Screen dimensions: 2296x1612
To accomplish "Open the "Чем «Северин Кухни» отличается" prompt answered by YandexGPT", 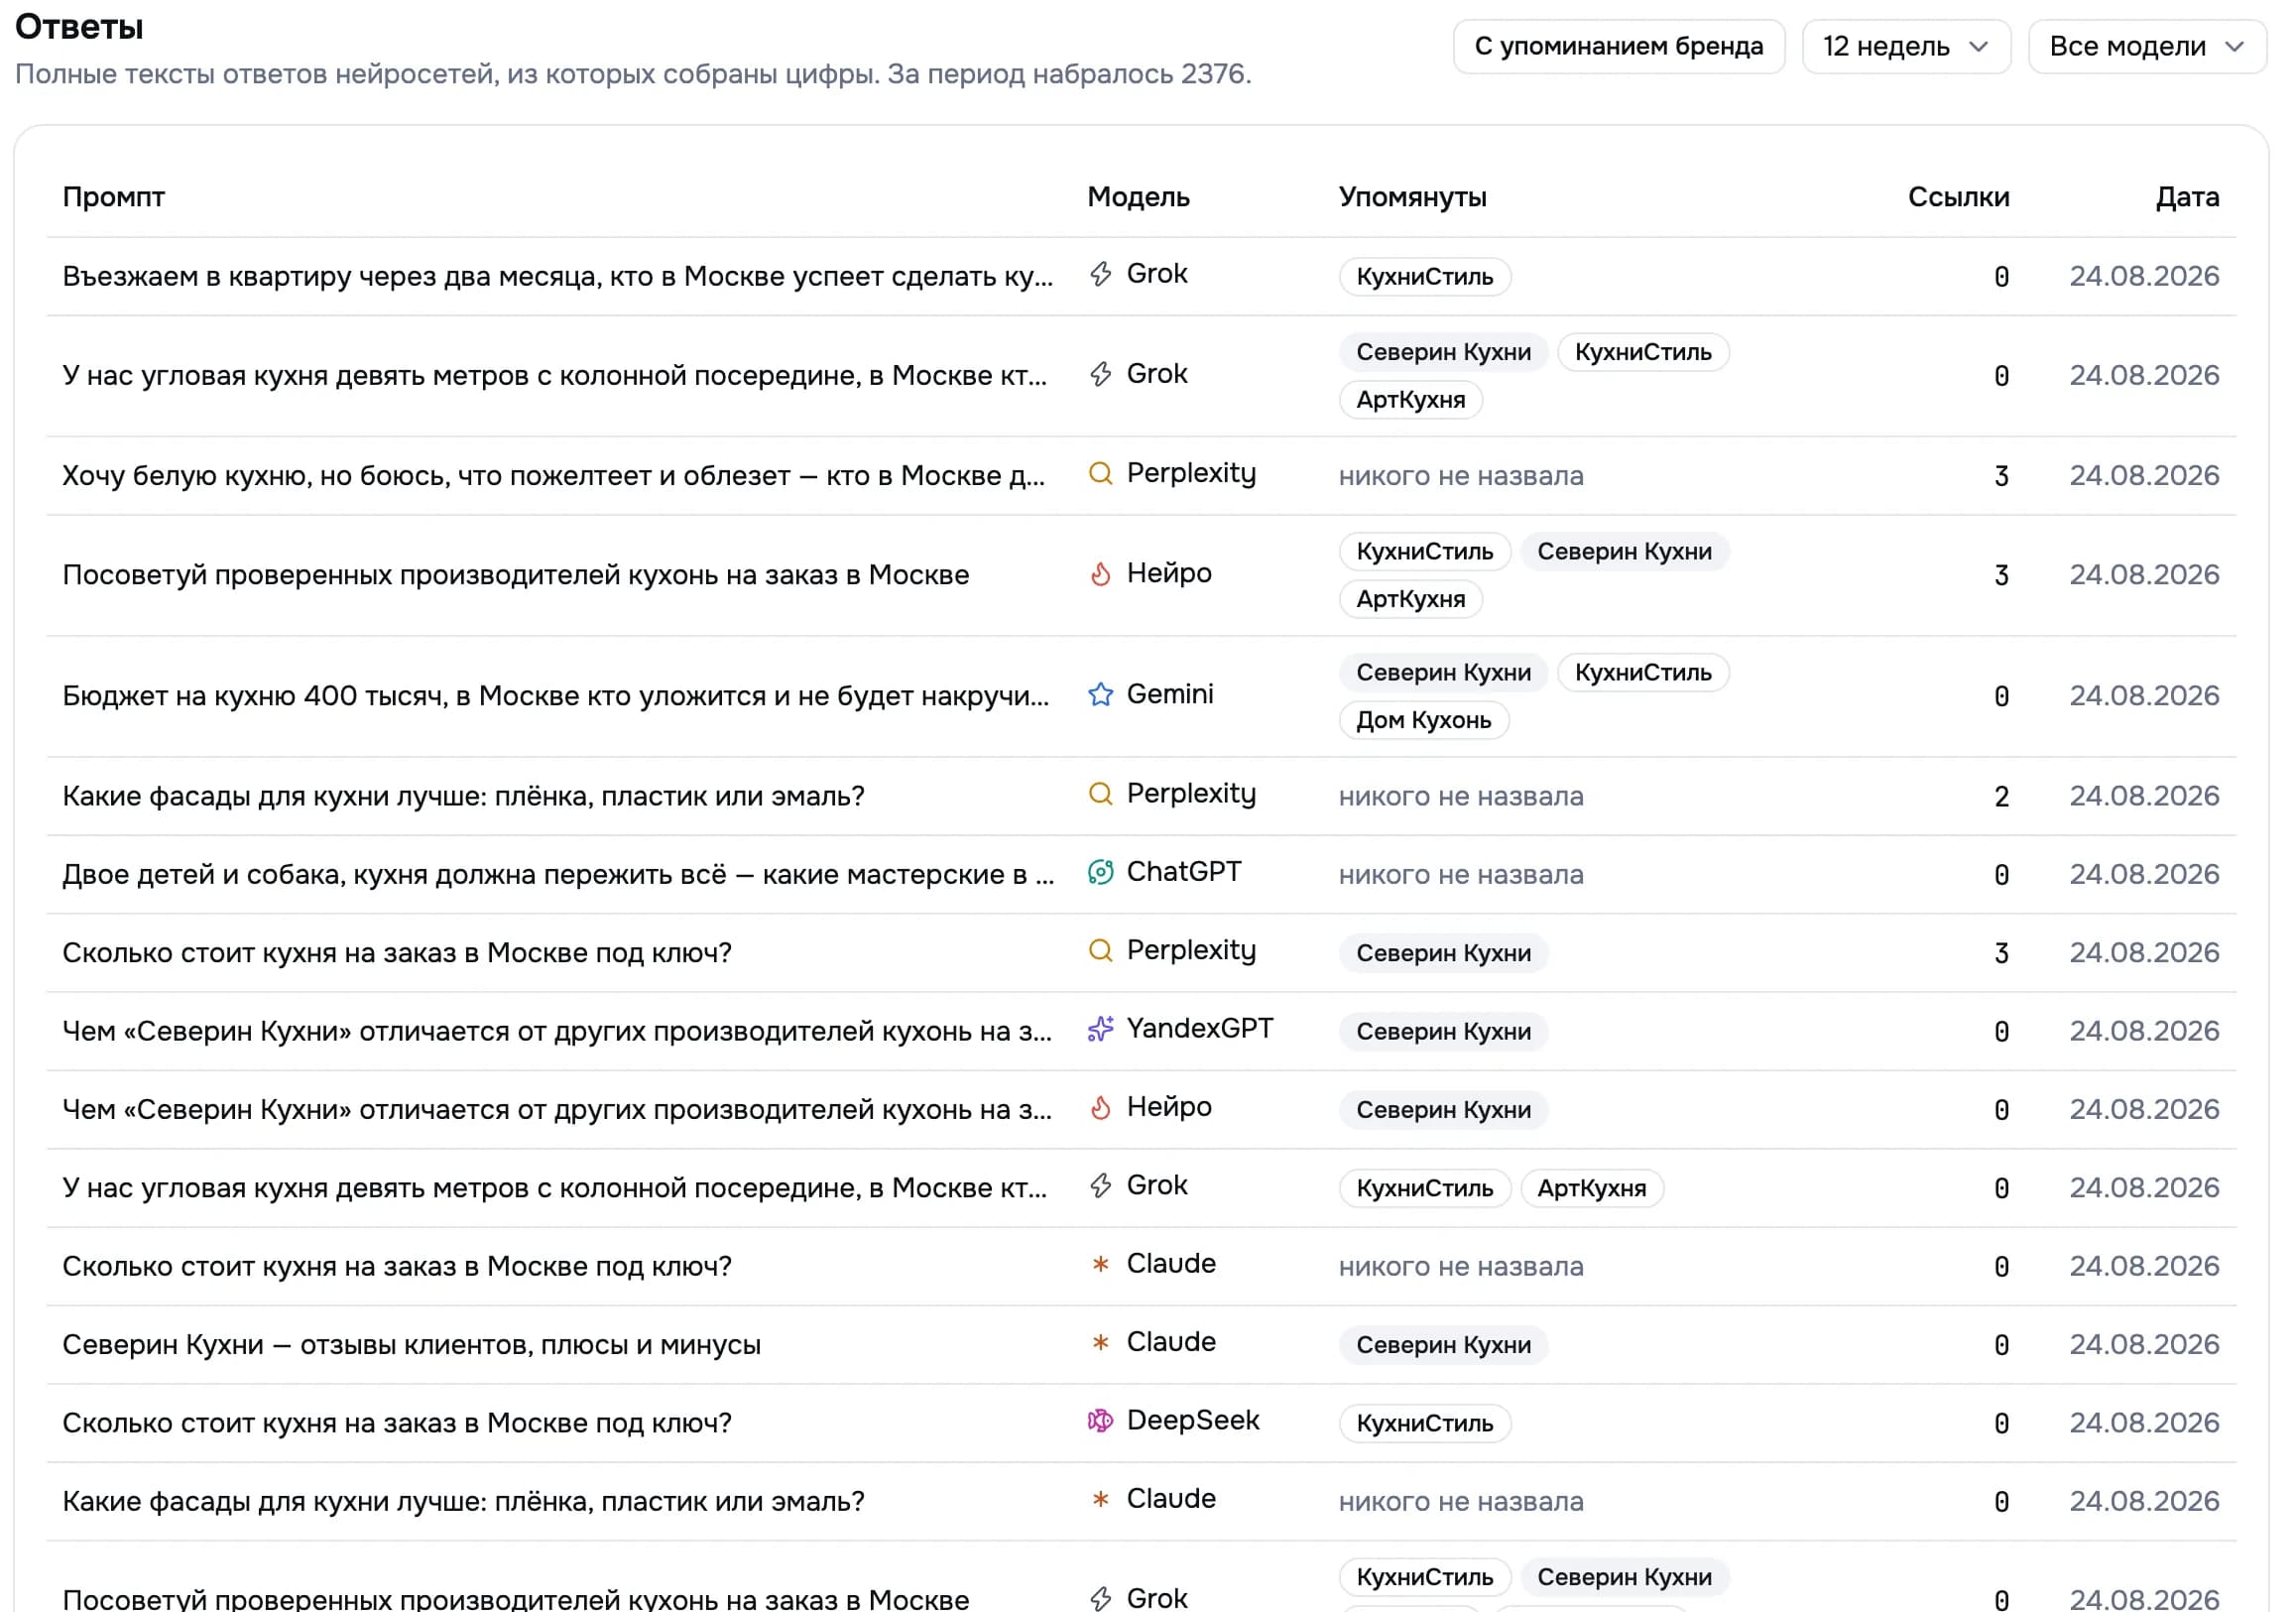I will 556,1031.
